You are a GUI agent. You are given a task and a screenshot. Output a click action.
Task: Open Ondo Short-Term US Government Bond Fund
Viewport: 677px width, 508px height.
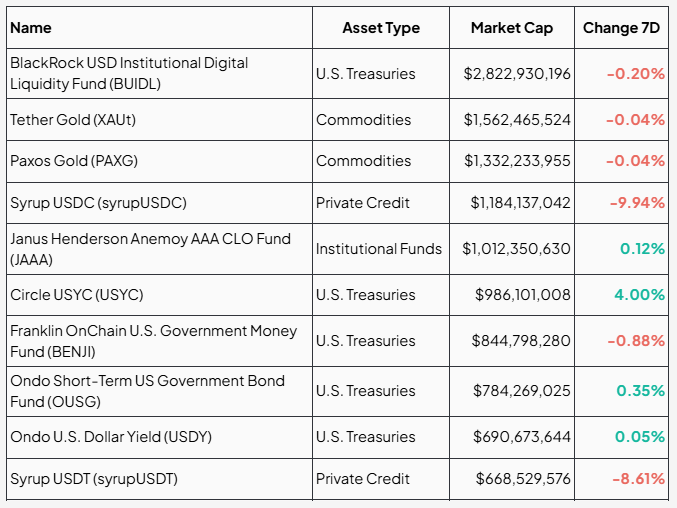147,391
